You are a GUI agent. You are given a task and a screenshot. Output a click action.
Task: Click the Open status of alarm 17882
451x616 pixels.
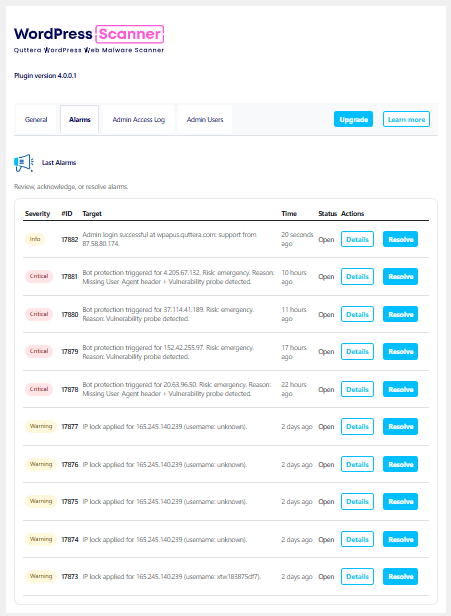(x=326, y=240)
